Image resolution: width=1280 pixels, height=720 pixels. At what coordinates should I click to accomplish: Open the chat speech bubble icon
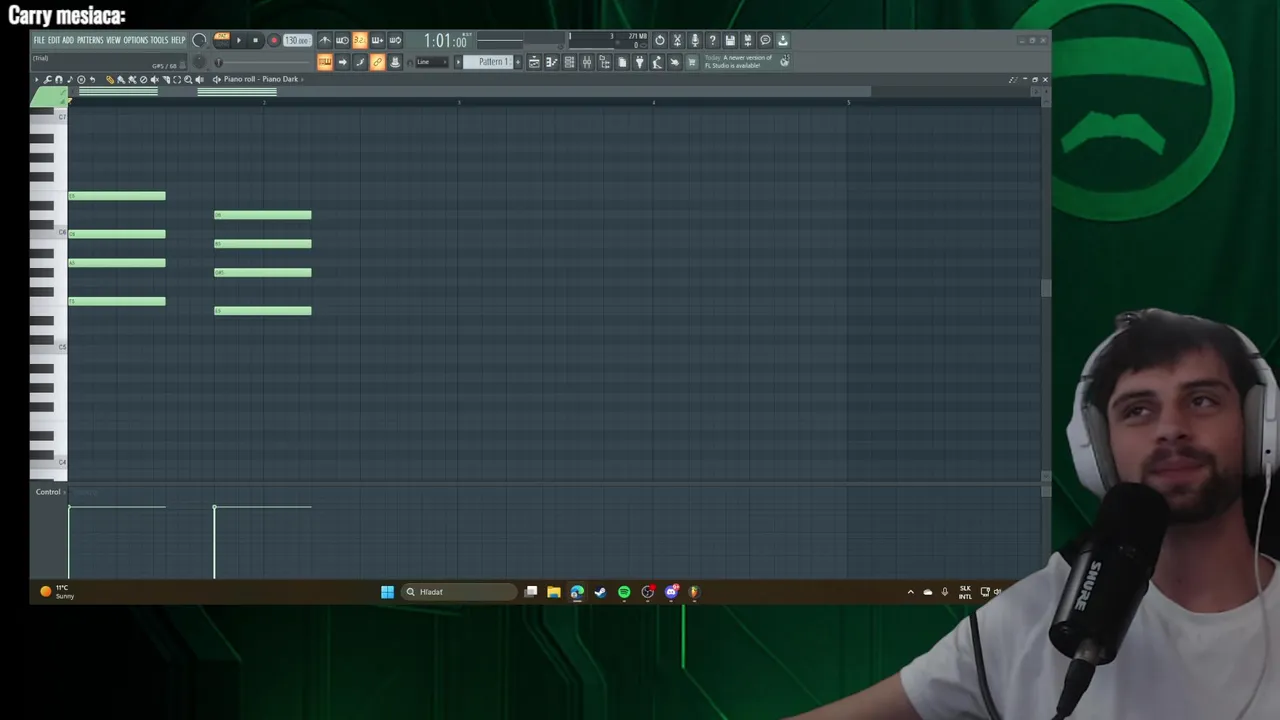tap(765, 40)
